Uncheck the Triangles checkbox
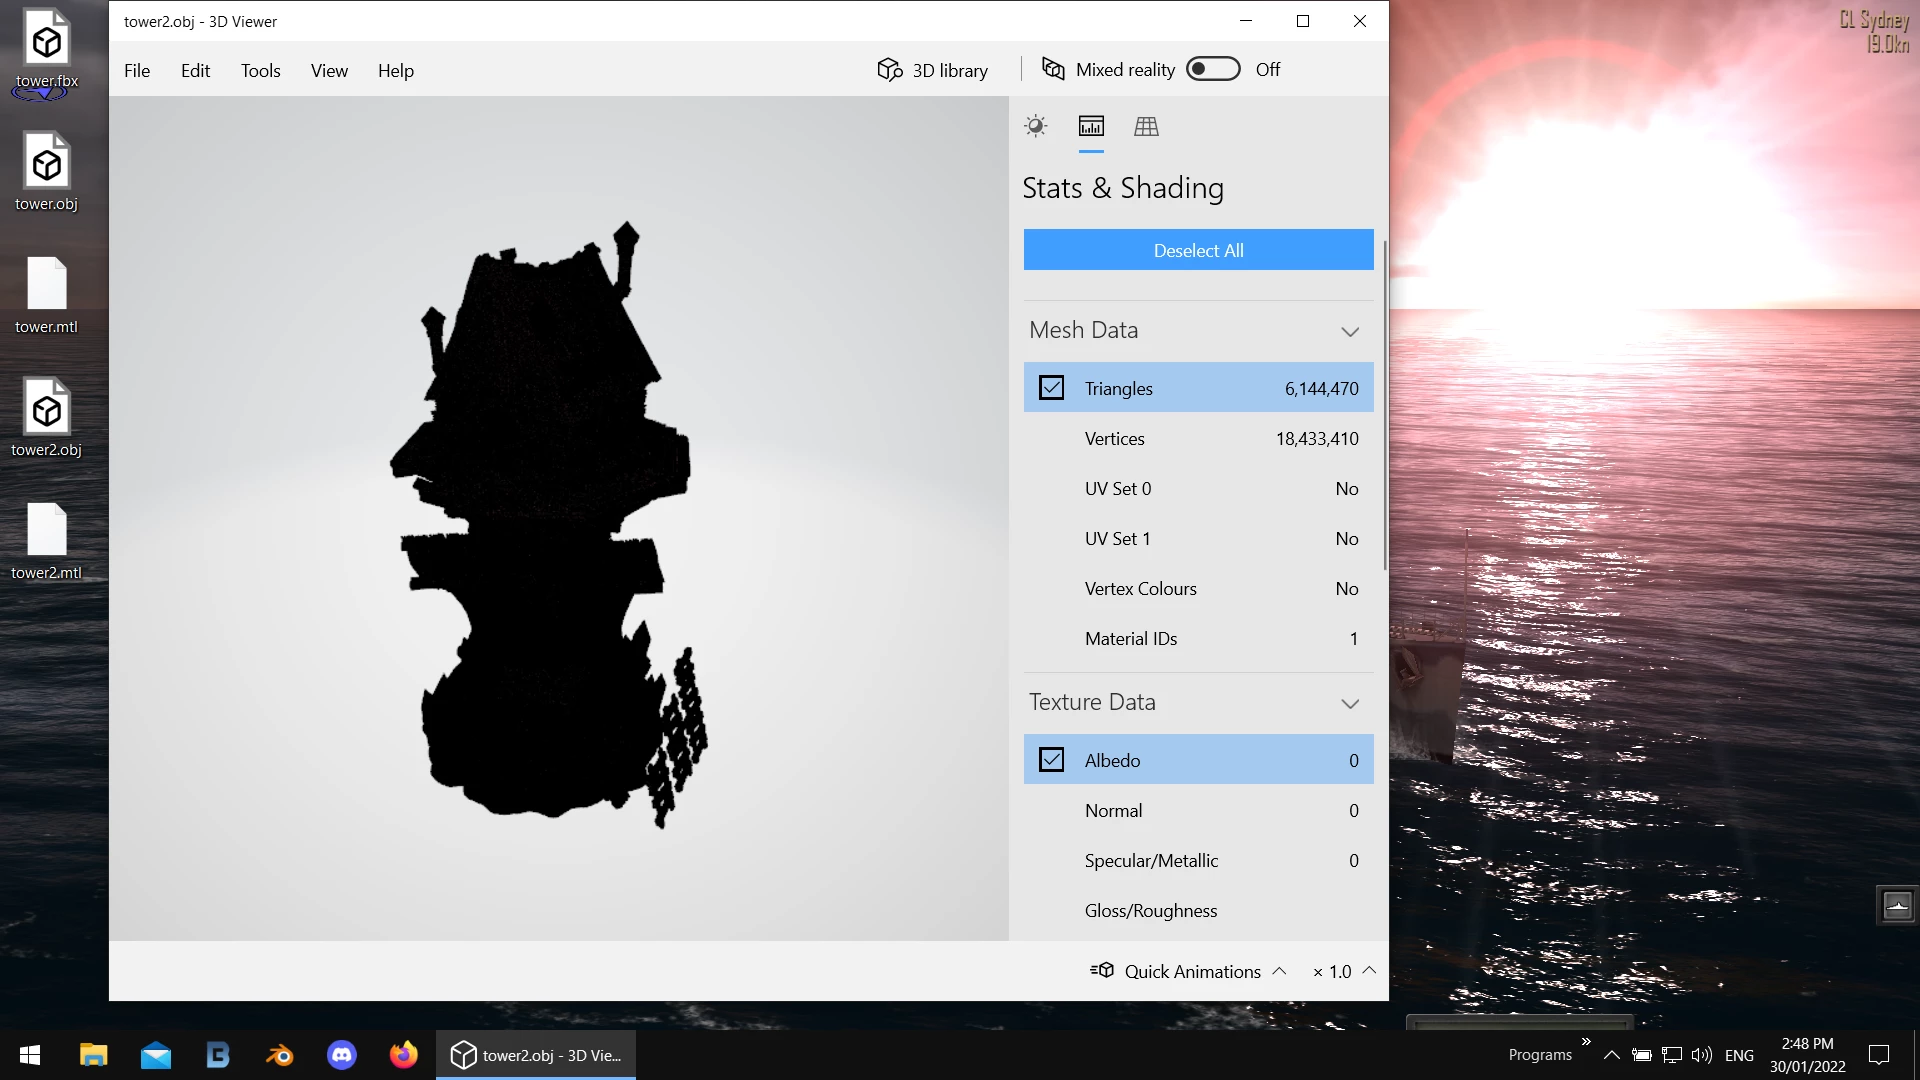Screen dimensions: 1920x1080 [1051, 388]
